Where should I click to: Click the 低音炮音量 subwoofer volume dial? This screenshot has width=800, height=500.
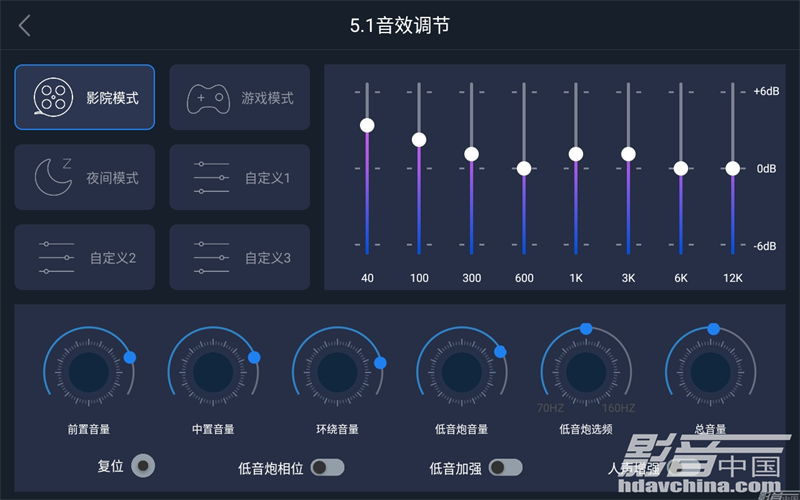pos(462,372)
